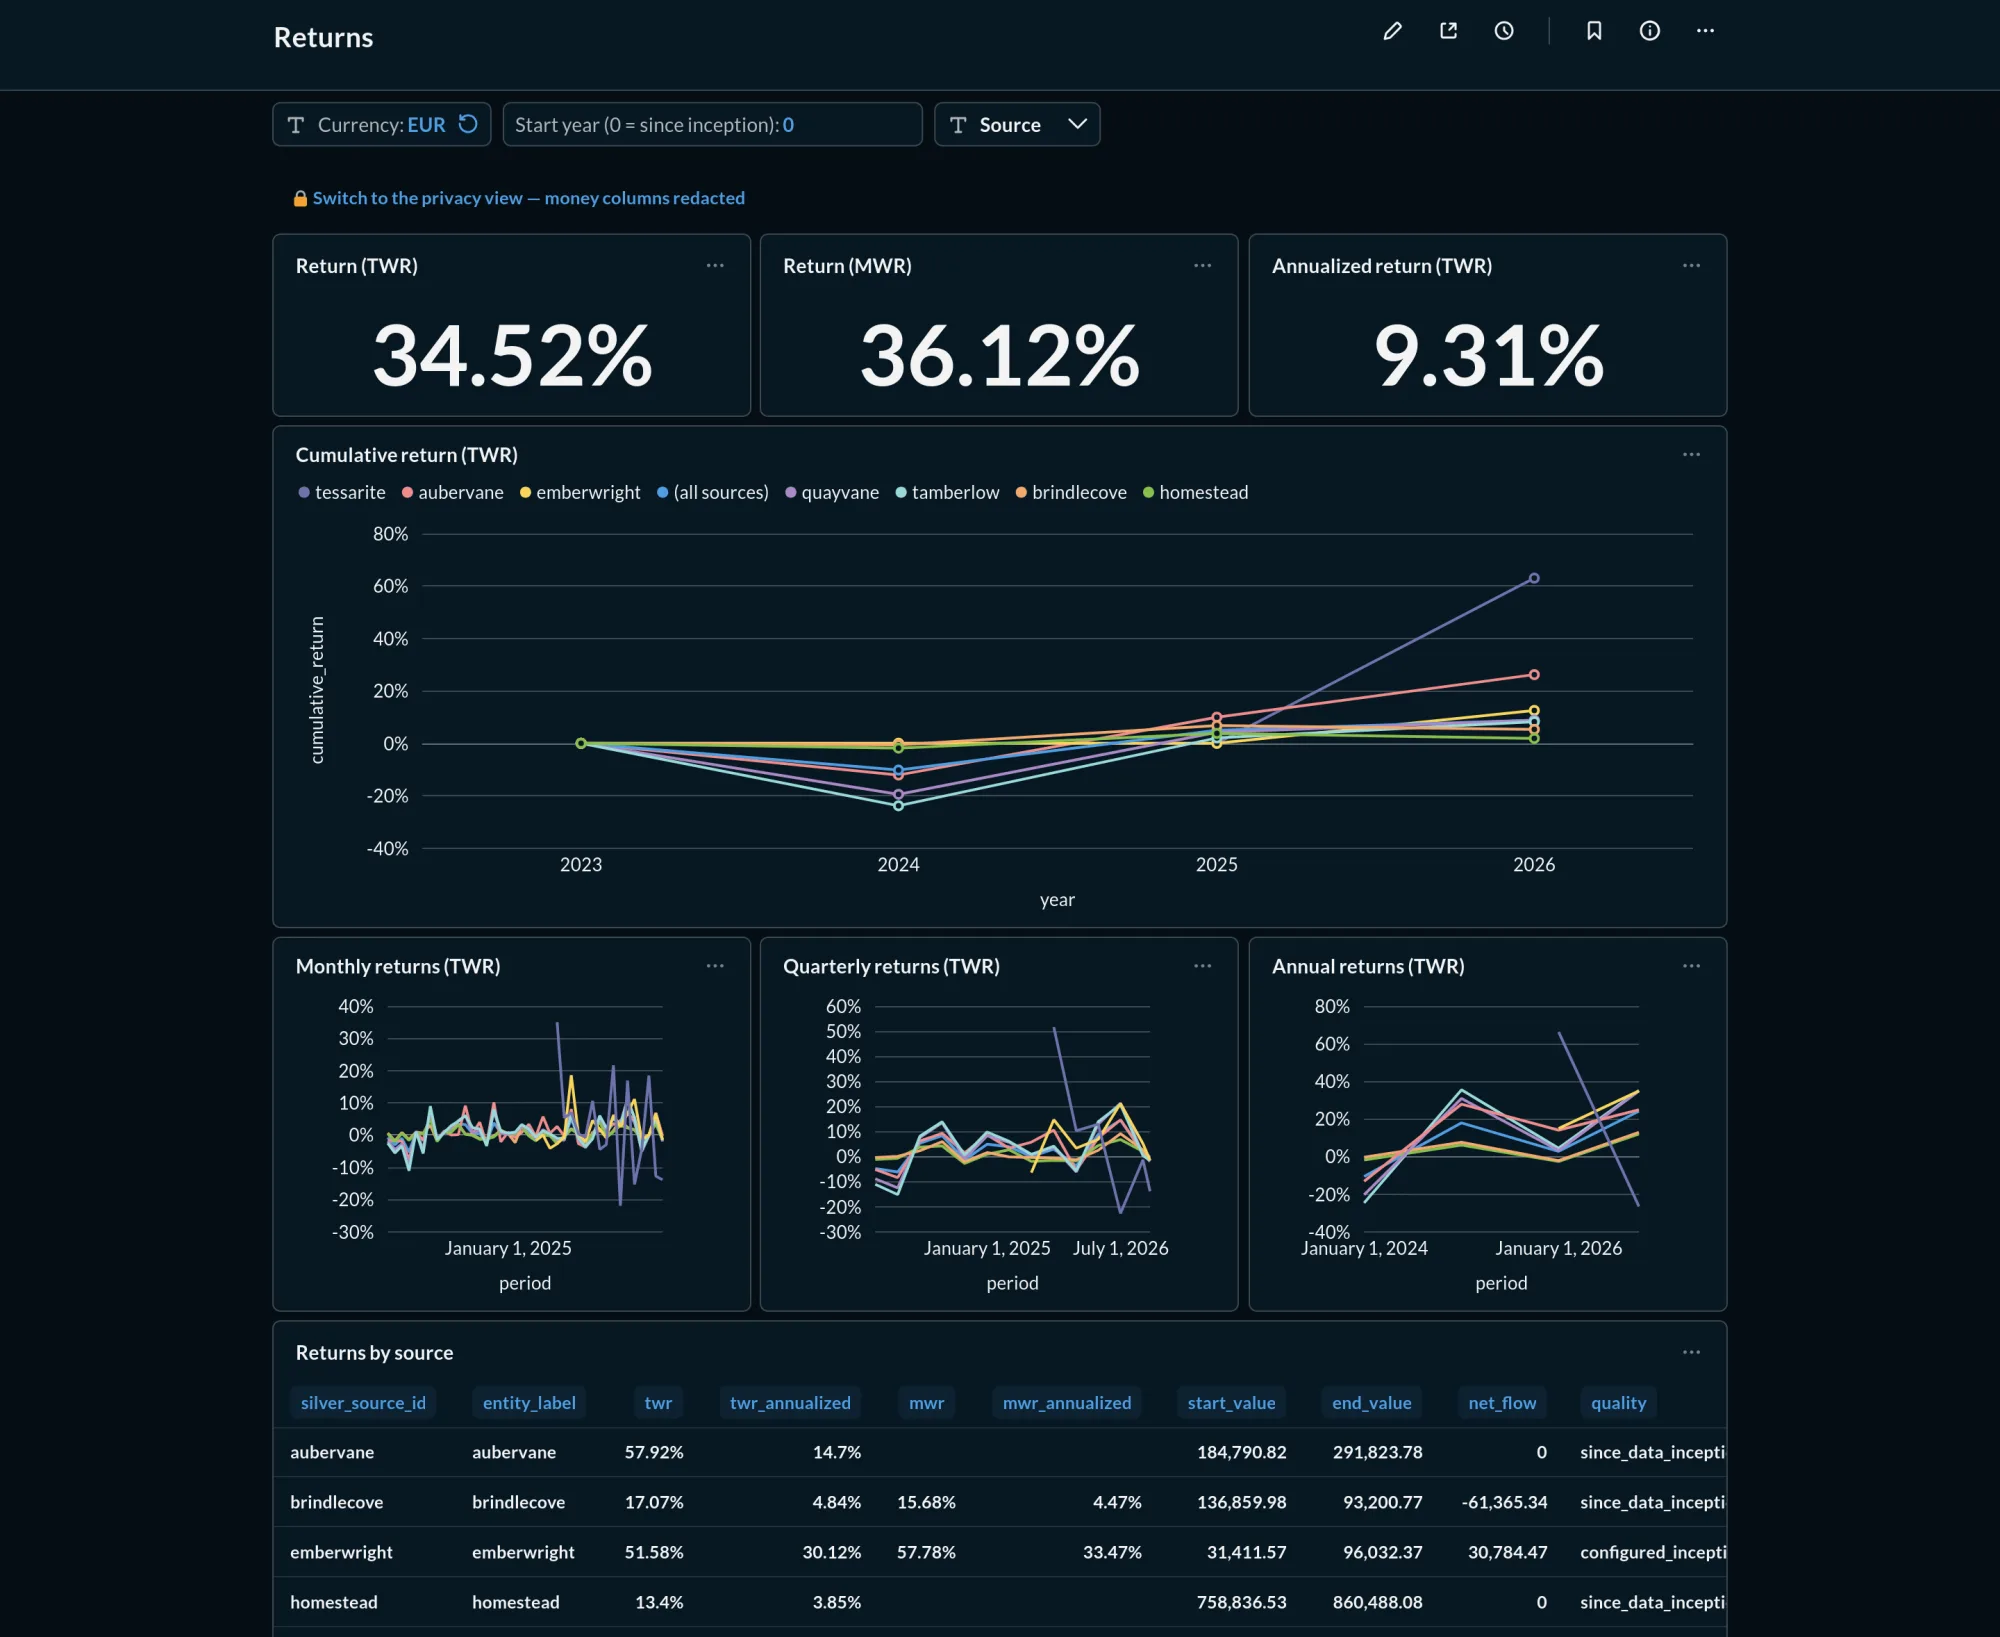2000x1637 pixels.
Task: Toggle tamberlow series in chart legend
Action: coord(948,493)
